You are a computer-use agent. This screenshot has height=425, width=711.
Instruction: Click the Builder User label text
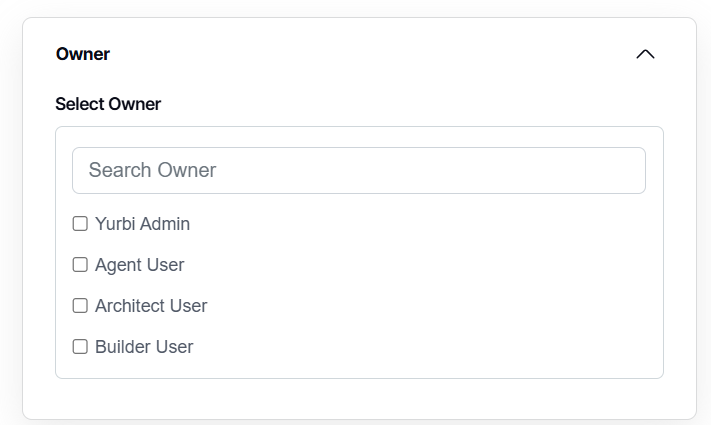(144, 347)
